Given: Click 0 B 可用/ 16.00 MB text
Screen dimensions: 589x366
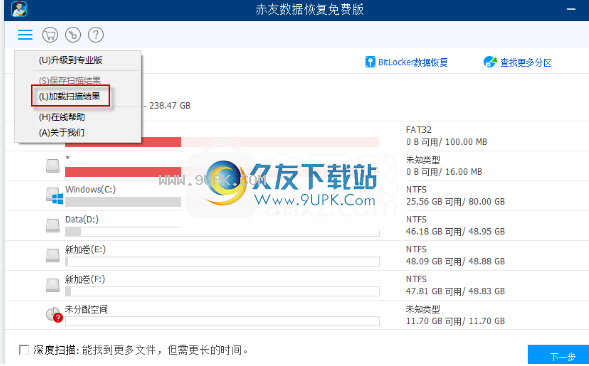Looking at the screenshot, I should (x=444, y=172).
